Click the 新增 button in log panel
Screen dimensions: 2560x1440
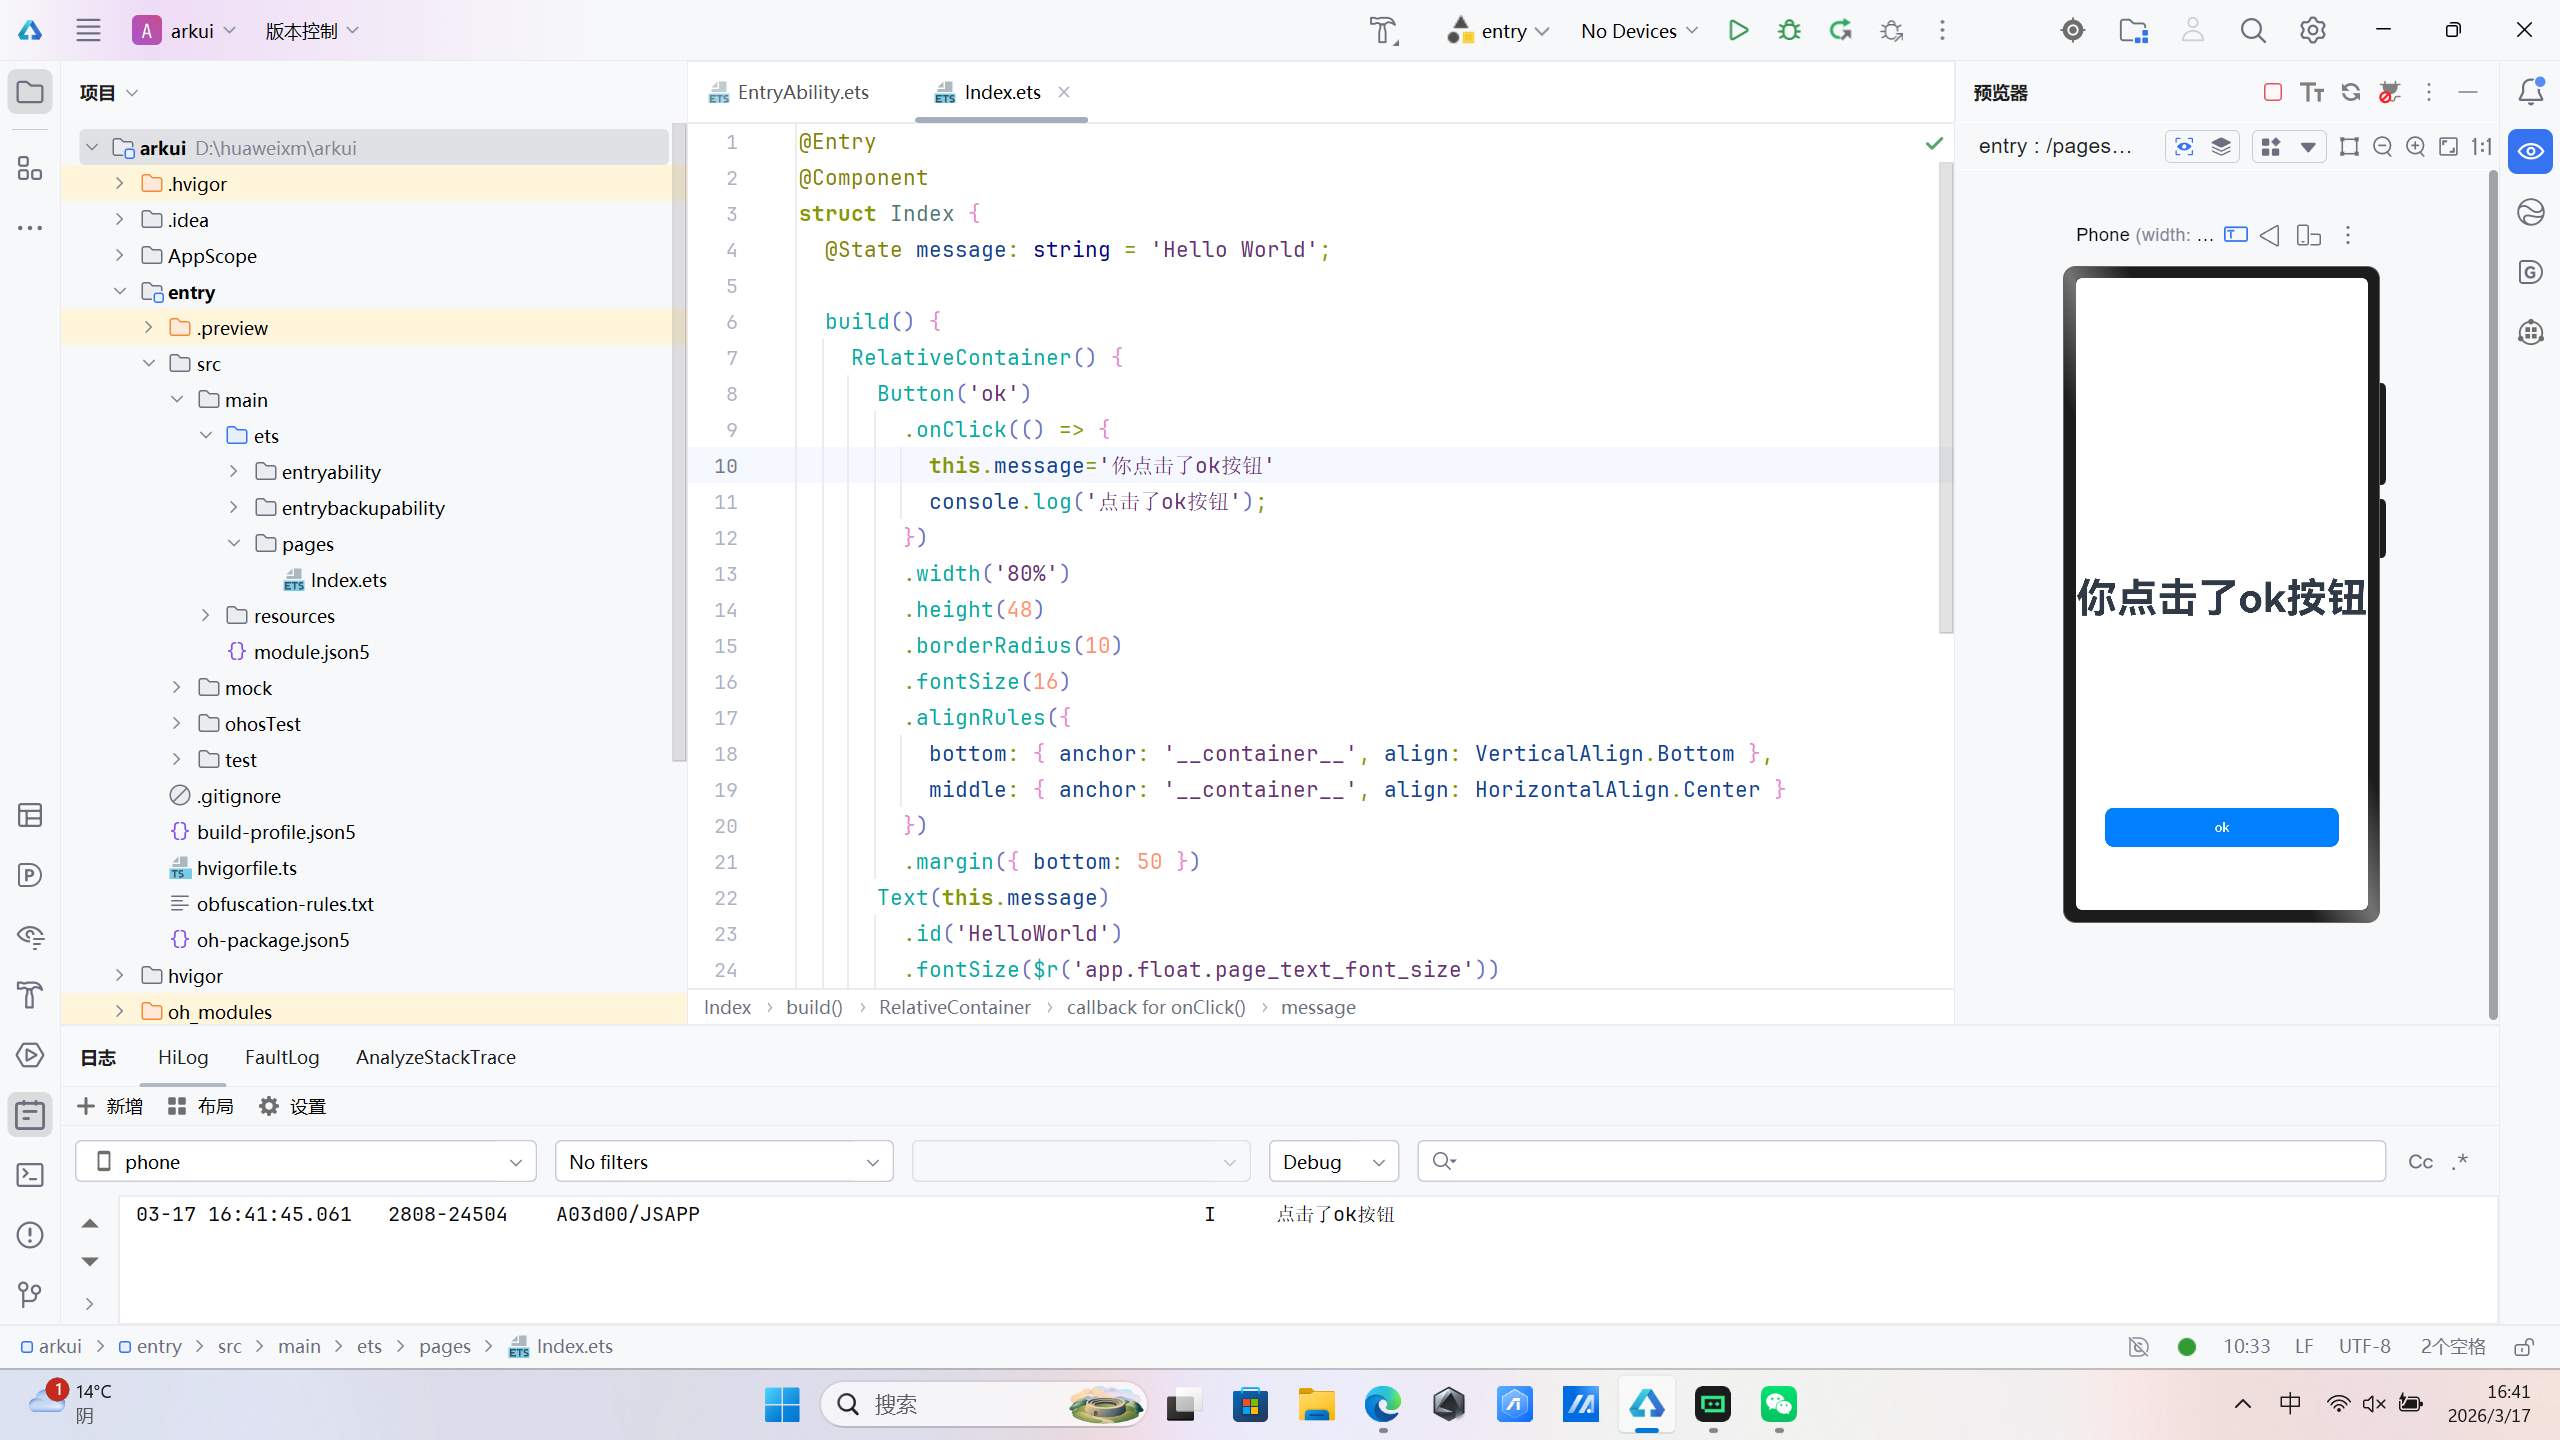click(110, 1106)
